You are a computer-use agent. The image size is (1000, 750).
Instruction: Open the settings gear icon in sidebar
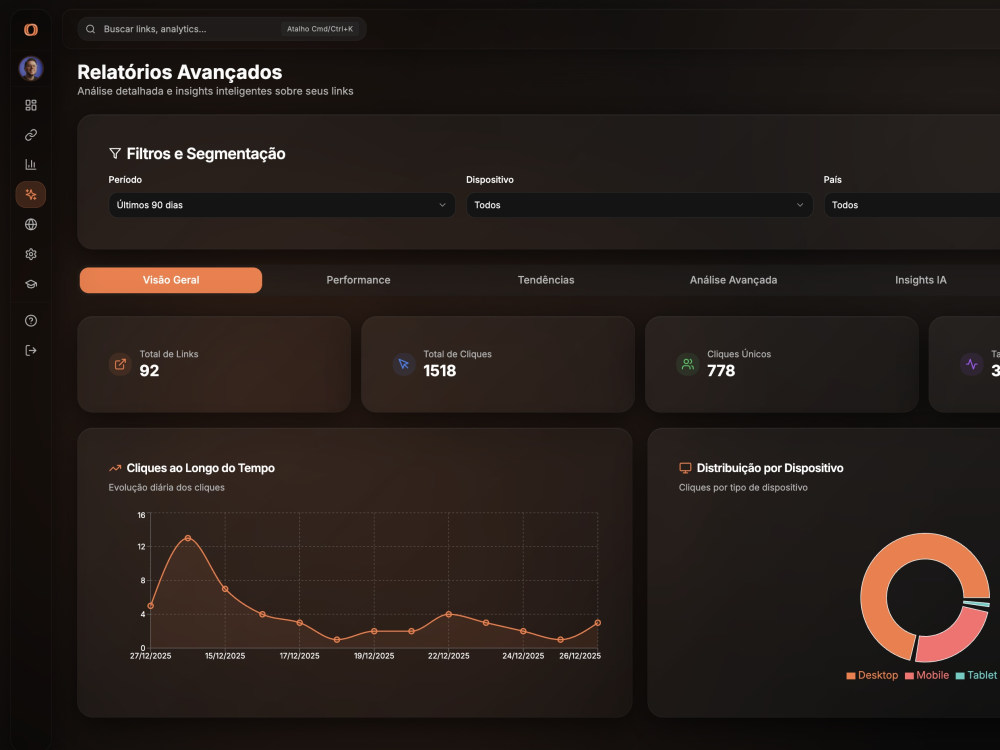pos(31,254)
